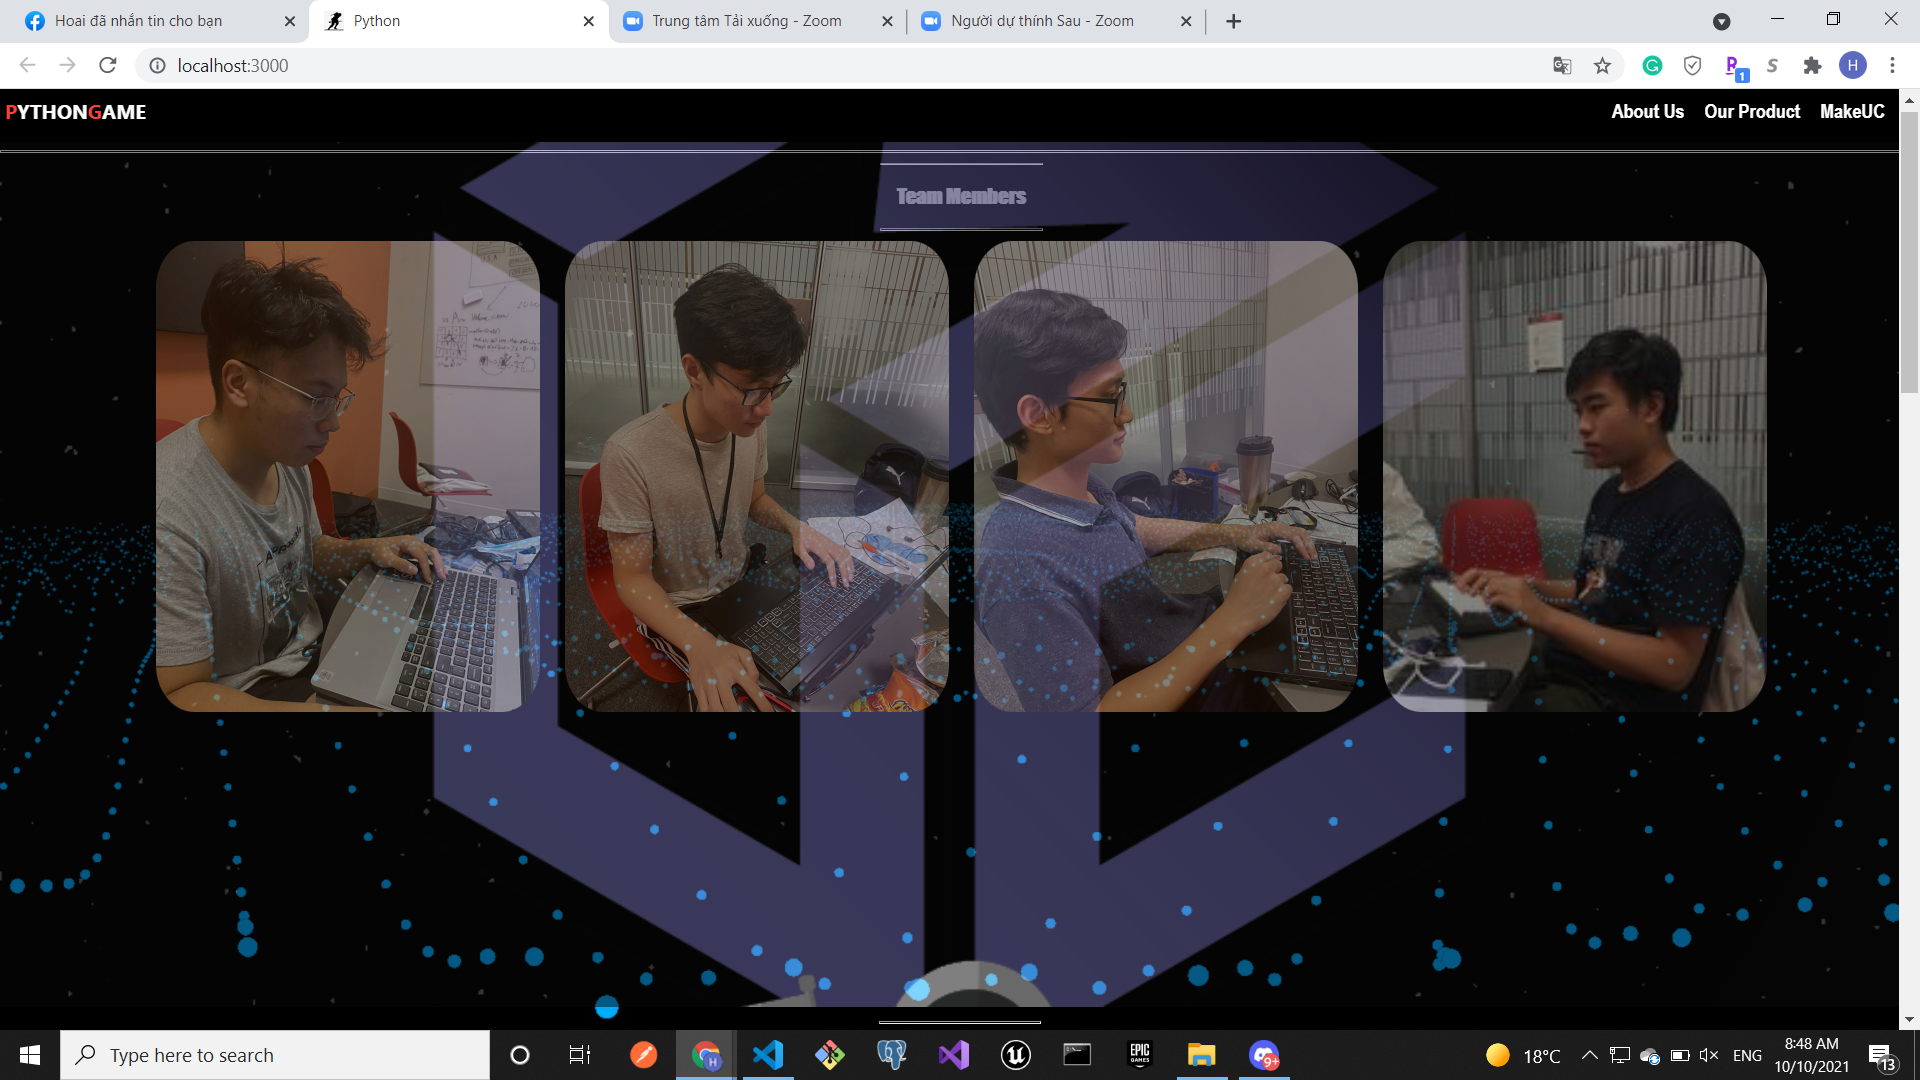Viewport: 1920px width, 1080px height.
Task: Go to About Us section
Action: tap(1647, 112)
